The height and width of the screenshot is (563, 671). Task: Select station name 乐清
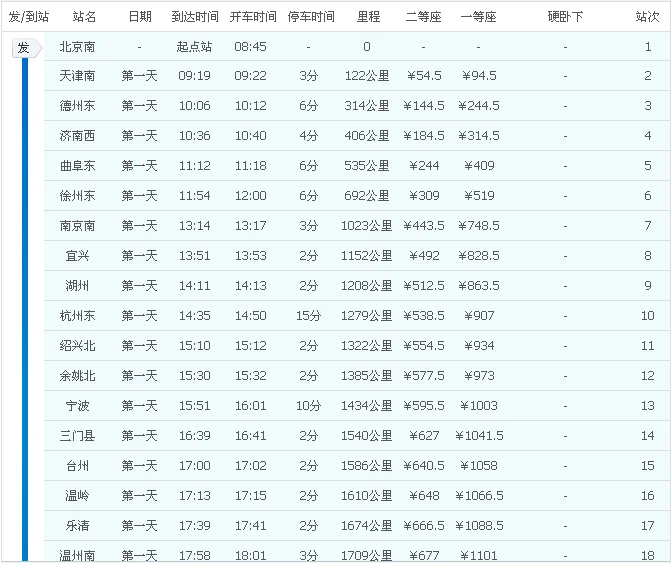pos(77,526)
